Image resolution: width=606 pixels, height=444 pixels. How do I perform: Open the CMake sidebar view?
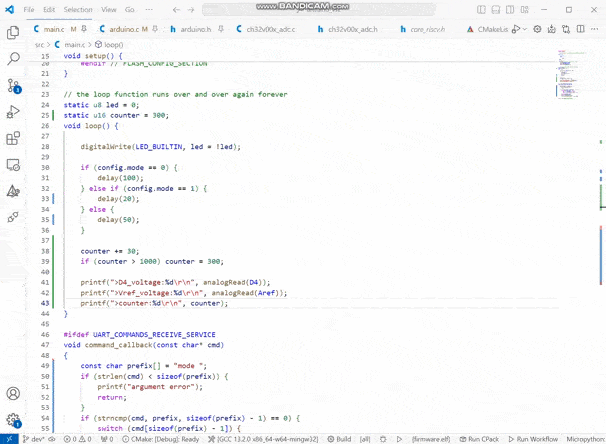(13, 191)
